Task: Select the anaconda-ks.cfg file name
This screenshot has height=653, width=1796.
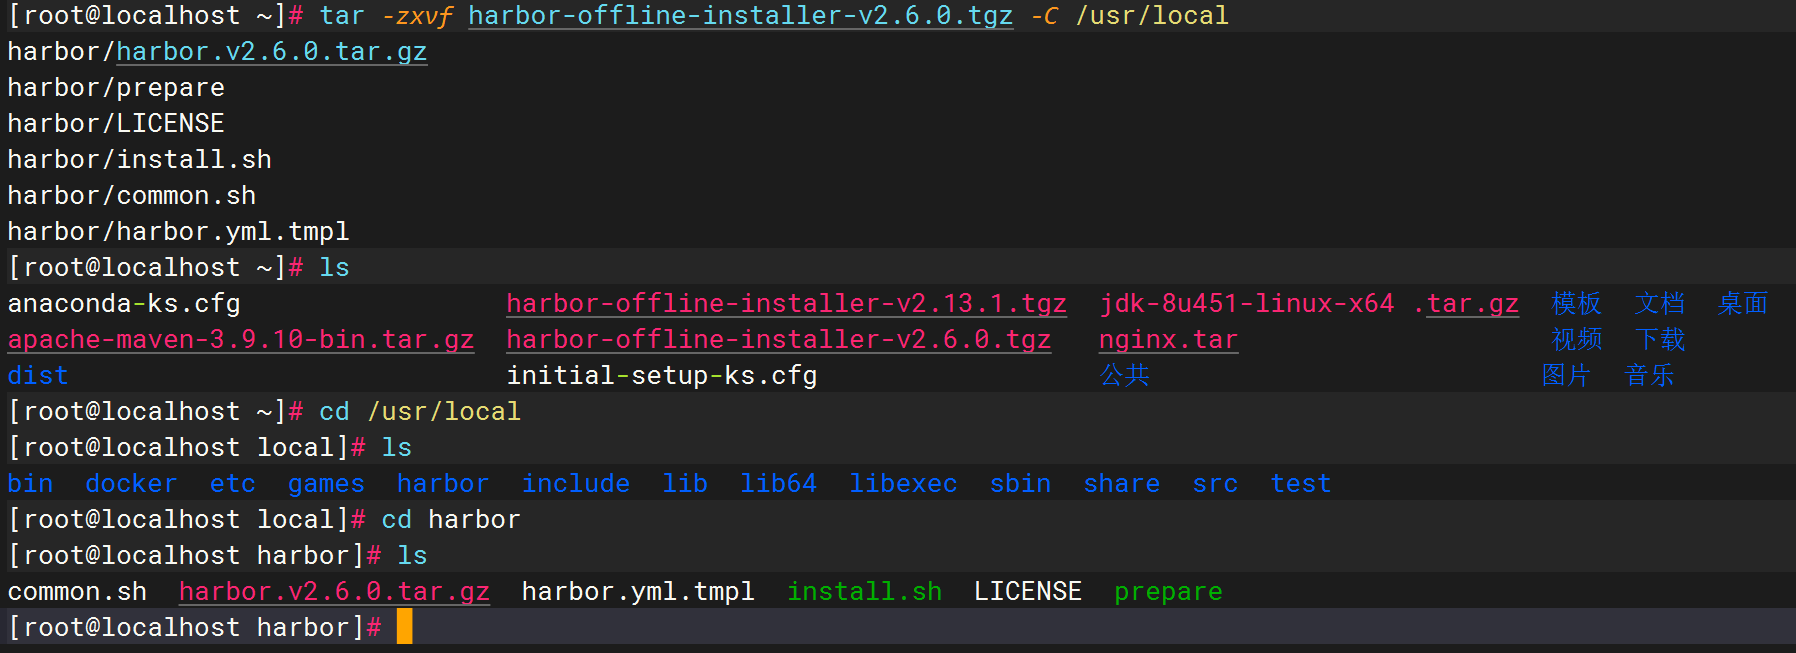Action: 124,303
